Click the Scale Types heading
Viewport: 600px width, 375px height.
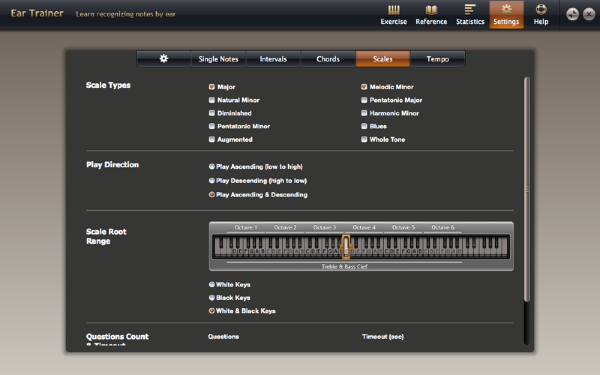(x=108, y=85)
